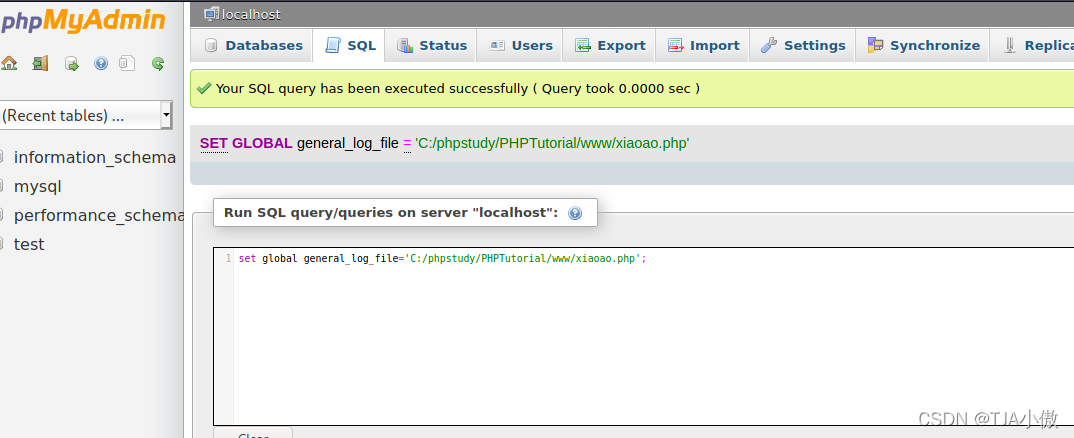Open the Databases tab

(253, 45)
